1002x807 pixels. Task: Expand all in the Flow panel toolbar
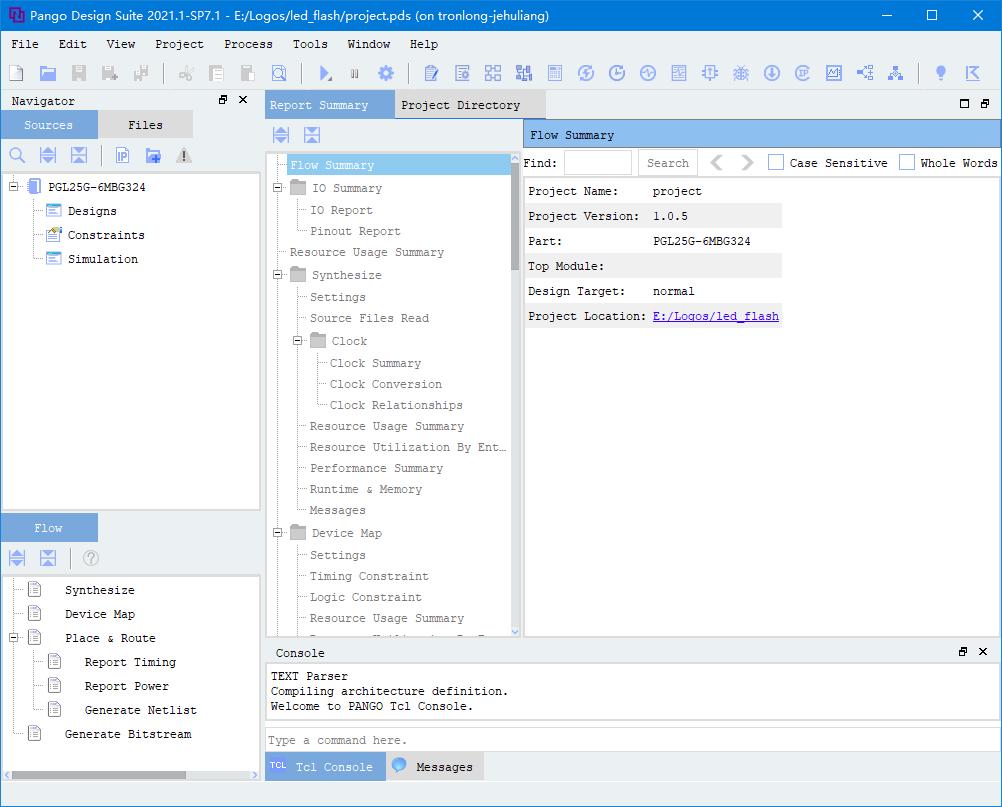pos(17,558)
